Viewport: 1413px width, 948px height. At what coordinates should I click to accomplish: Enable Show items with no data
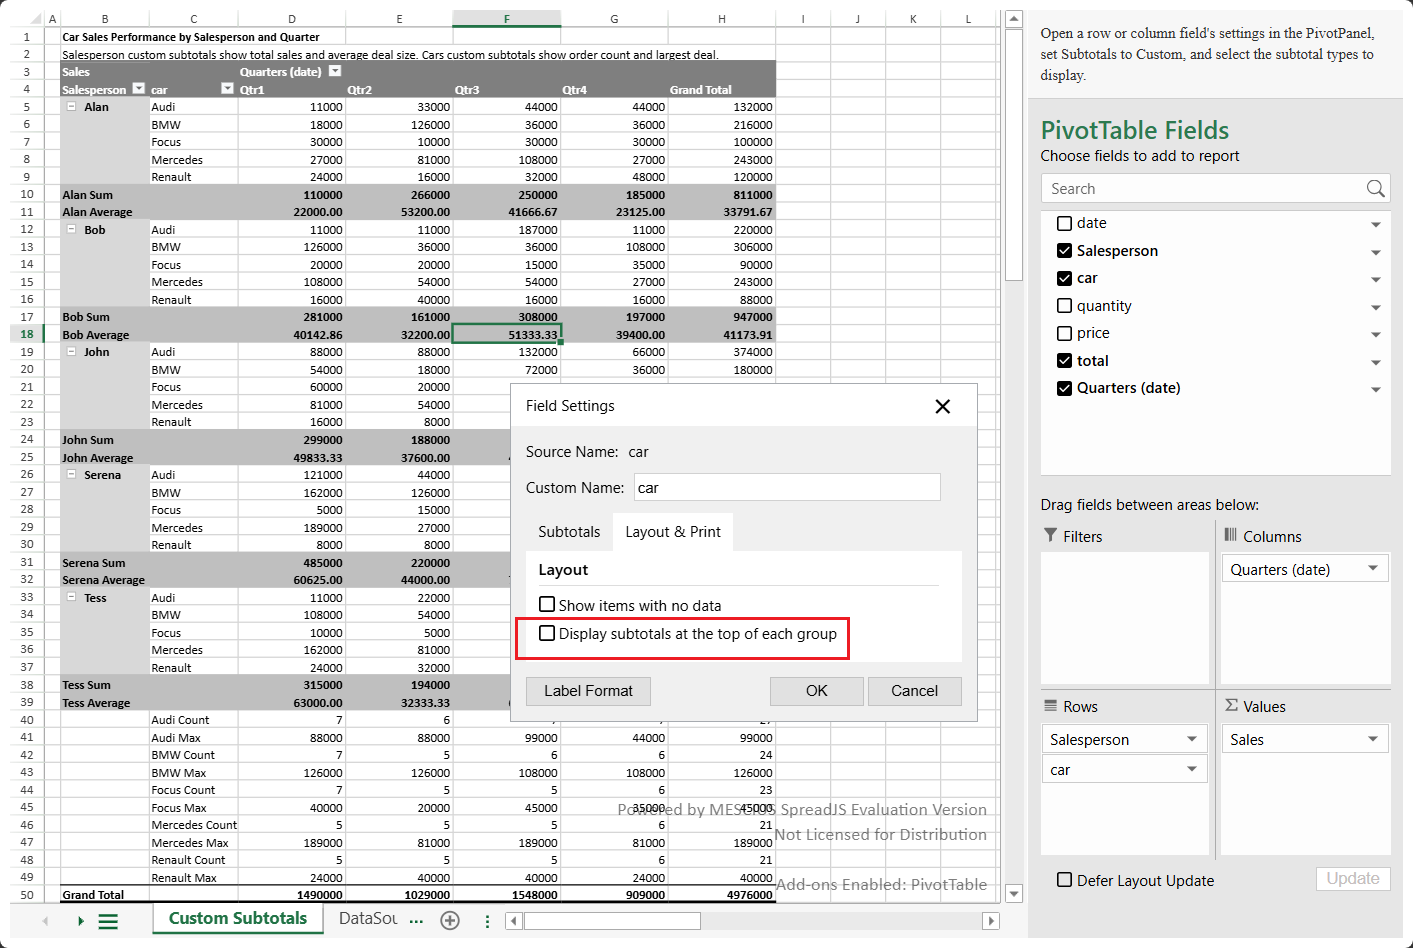547,604
